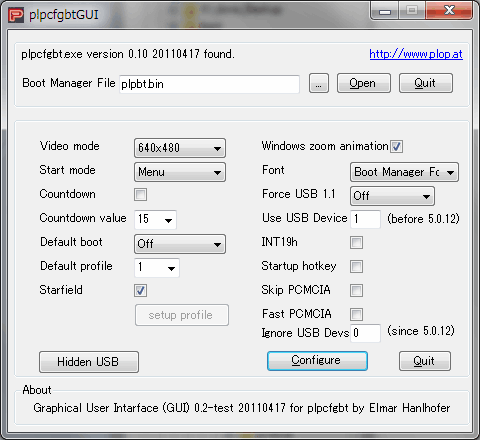Open the Video mode 640x480 dropdown
Screen dimensions: 480x440
tap(180, 148)
